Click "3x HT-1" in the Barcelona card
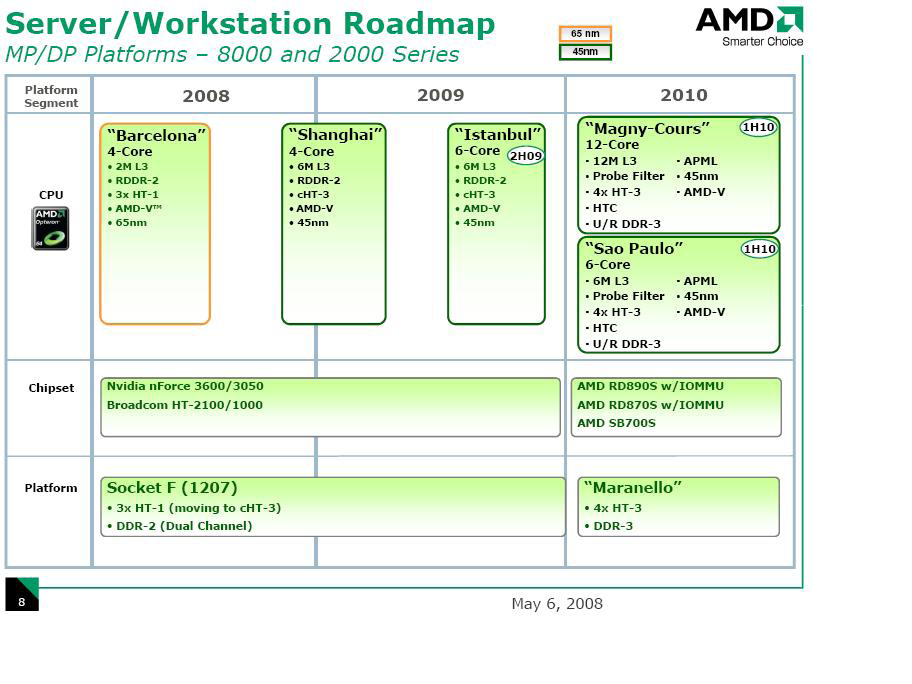The width and height of the screenshot is (912, 684). [137, 194]
